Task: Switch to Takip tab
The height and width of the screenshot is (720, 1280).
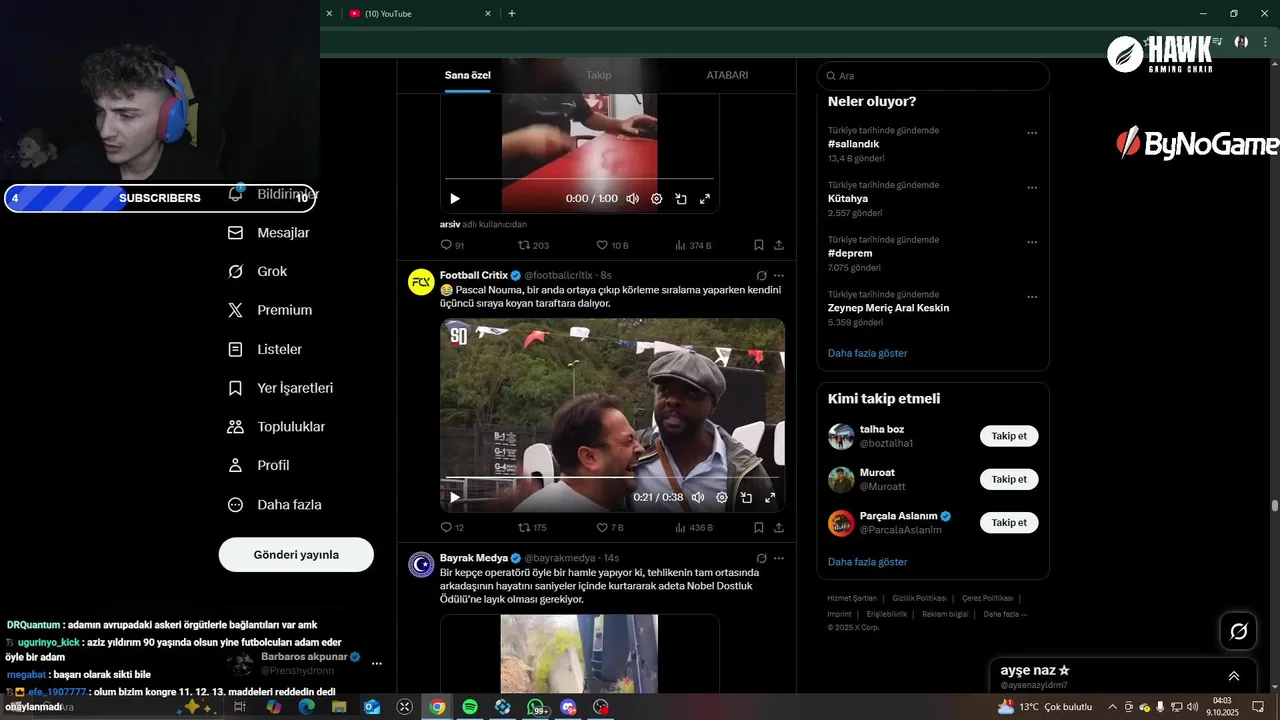Action: point(599,75)
